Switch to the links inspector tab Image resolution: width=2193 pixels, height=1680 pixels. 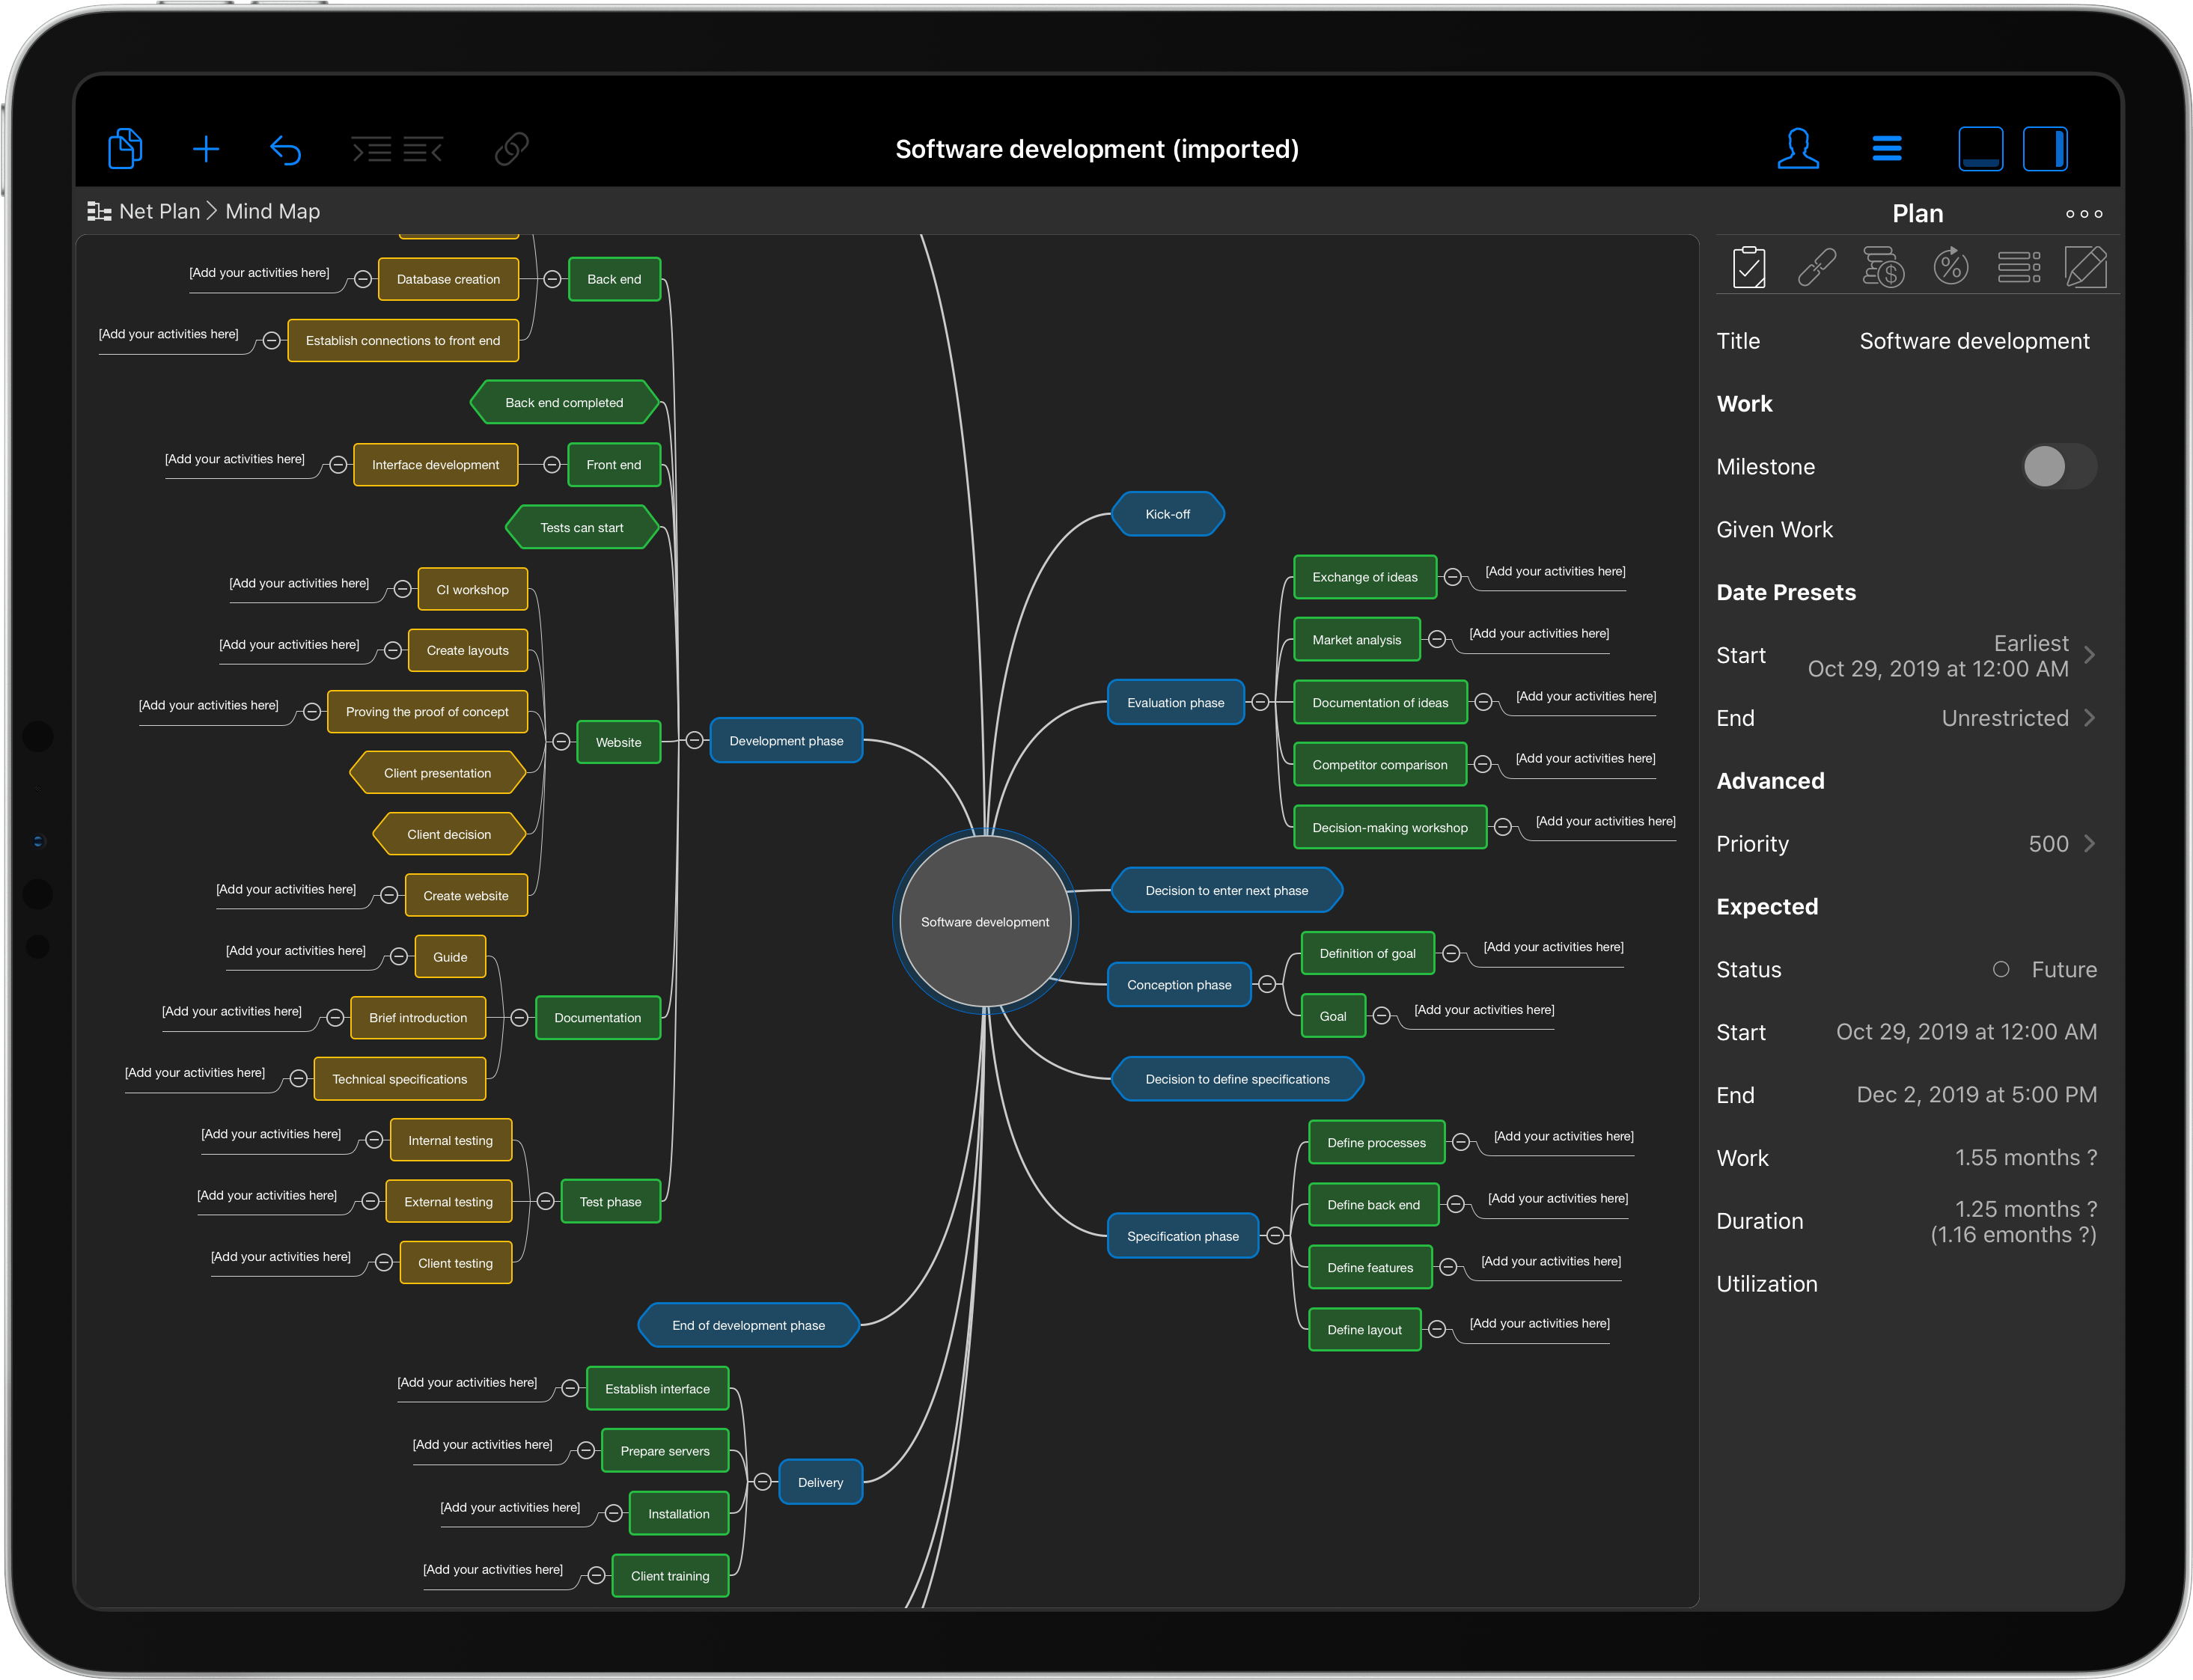click(x=1816, y=268)
